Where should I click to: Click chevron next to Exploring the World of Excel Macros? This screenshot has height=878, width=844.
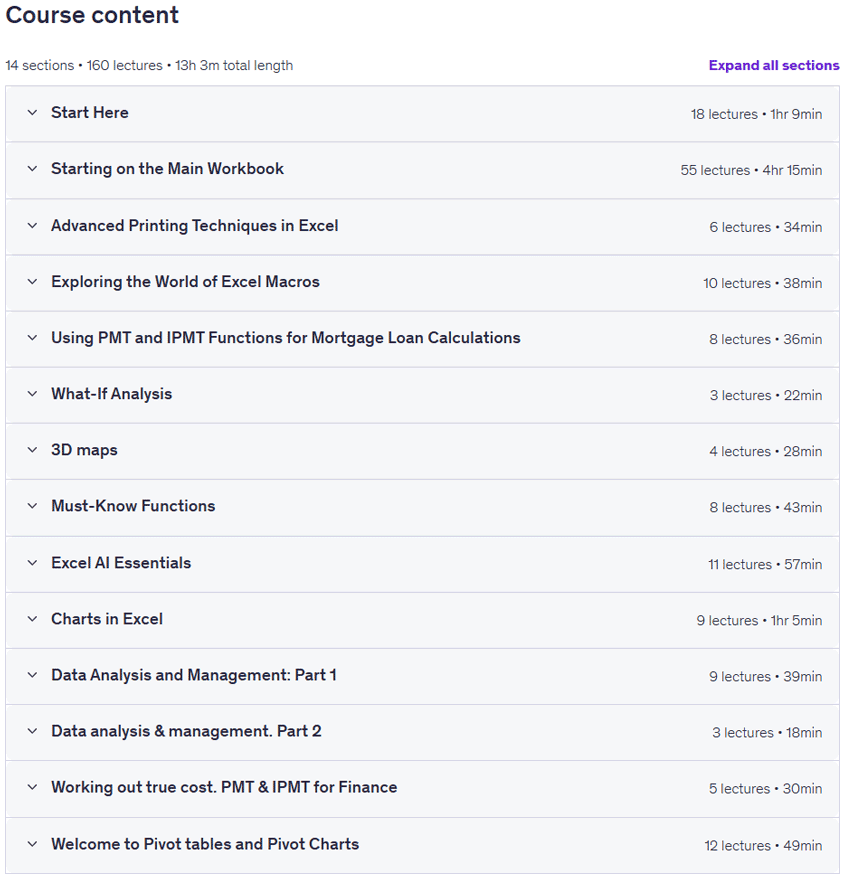click(x=32, y=282)
